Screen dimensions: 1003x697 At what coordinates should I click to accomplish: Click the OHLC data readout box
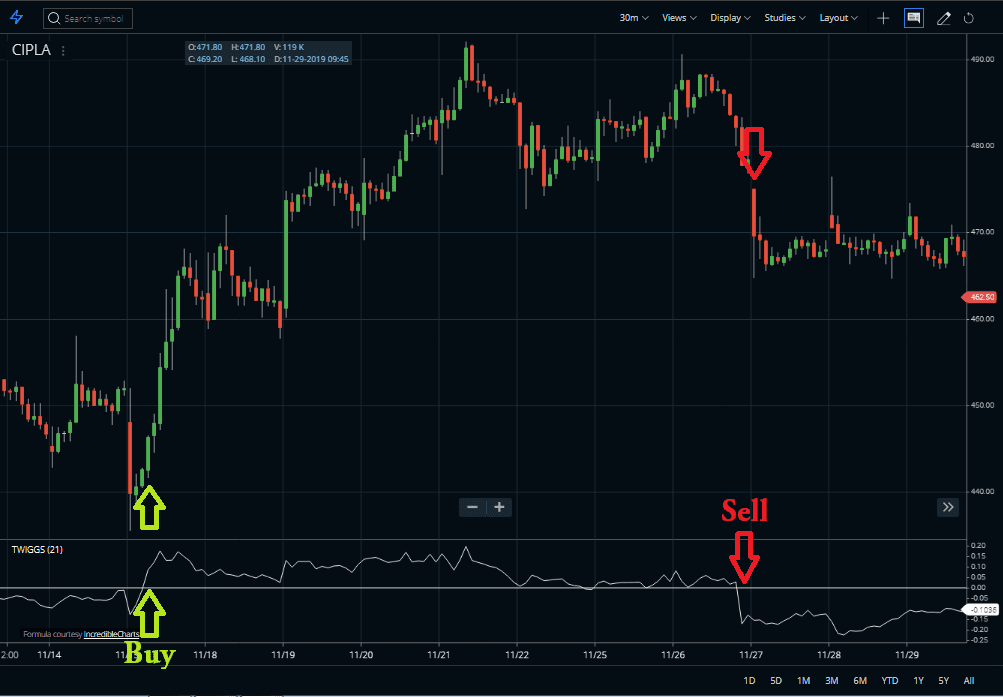[x=268, y=53]
